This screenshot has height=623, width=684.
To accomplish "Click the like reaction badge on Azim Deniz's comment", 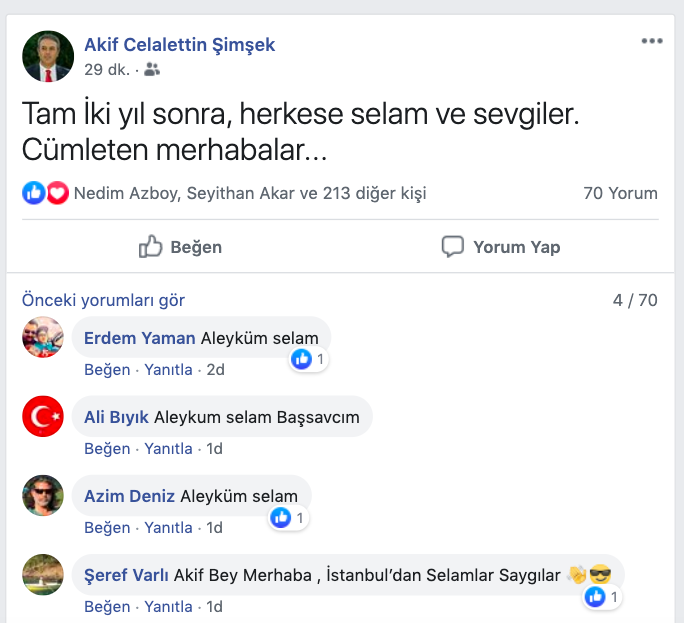I will point(282,517).
